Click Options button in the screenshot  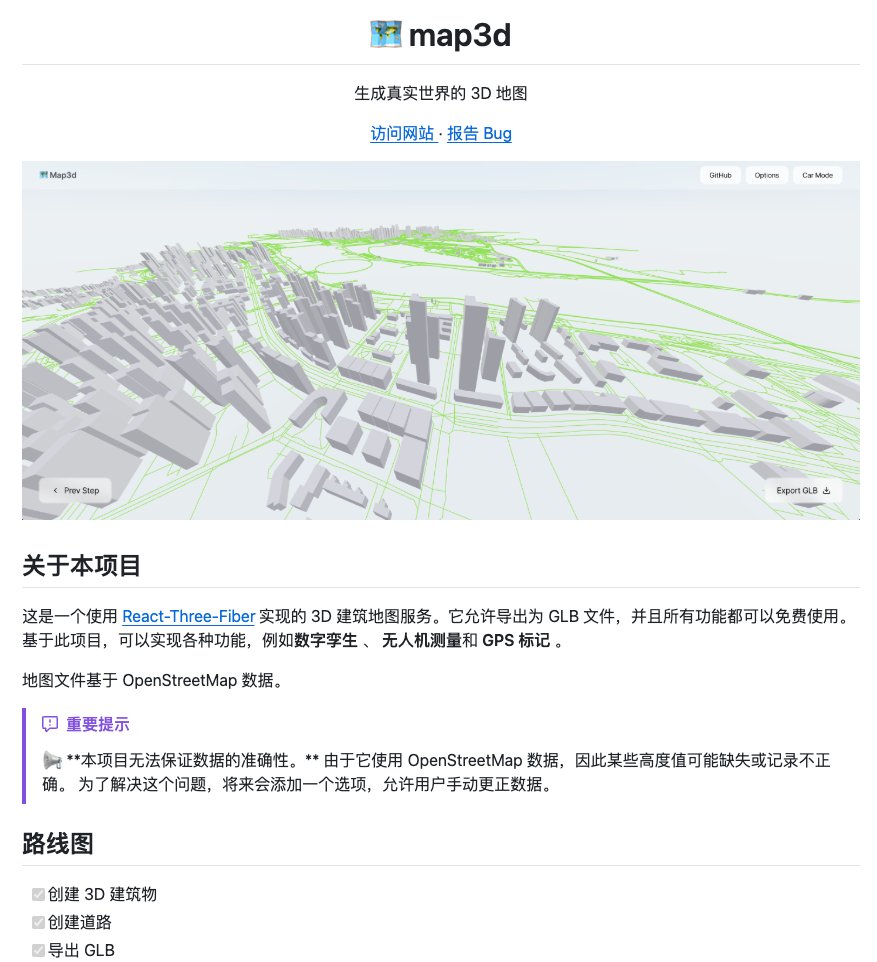pyautogui.click(x=767, y=175)
